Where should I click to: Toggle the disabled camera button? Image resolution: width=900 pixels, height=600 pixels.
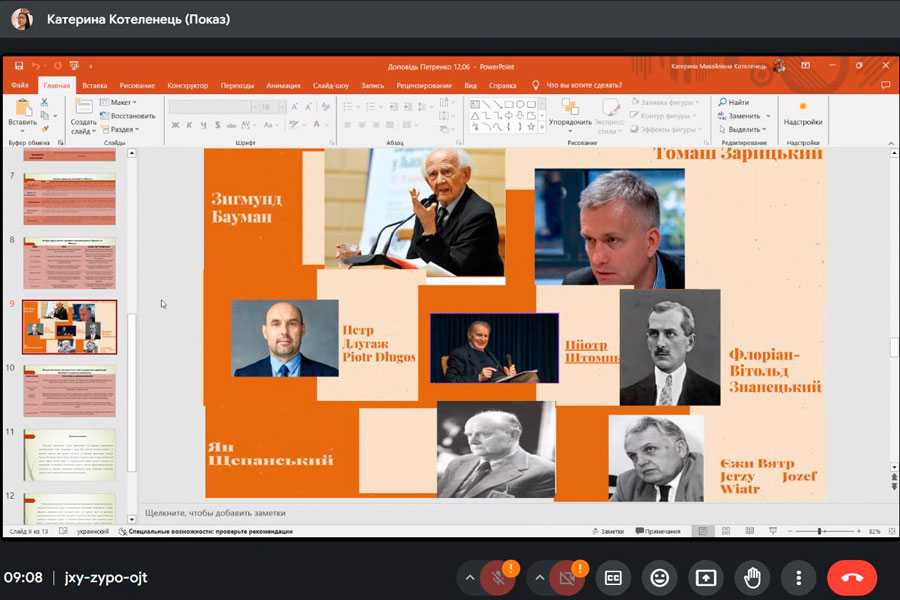(x=566, y=577)
